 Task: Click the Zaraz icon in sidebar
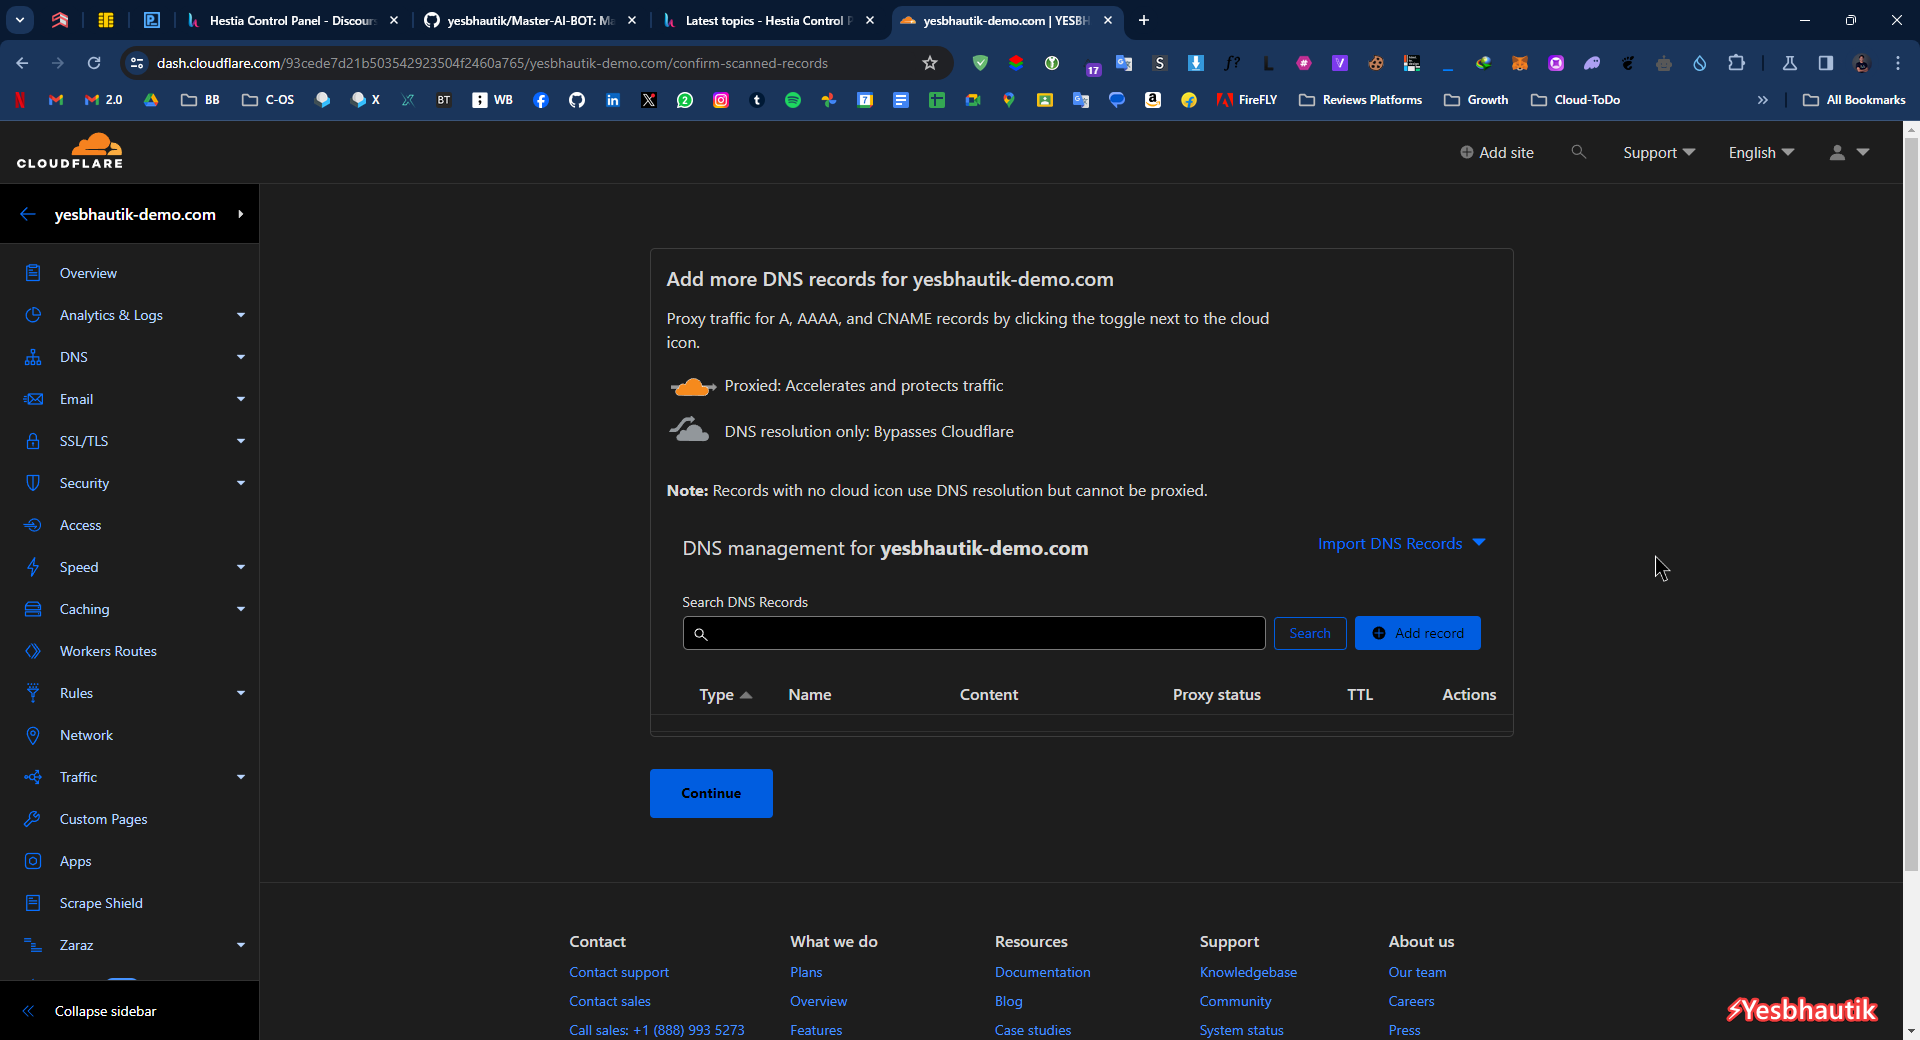(x=33, y=945)
